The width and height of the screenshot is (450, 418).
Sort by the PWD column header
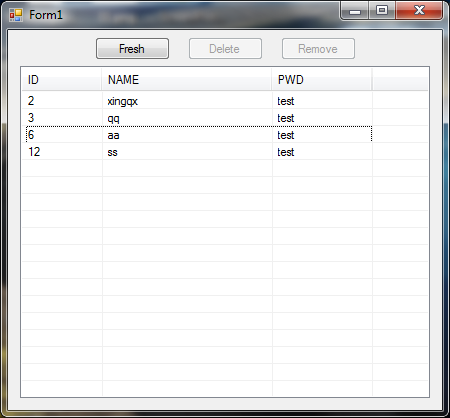(322, 80)
